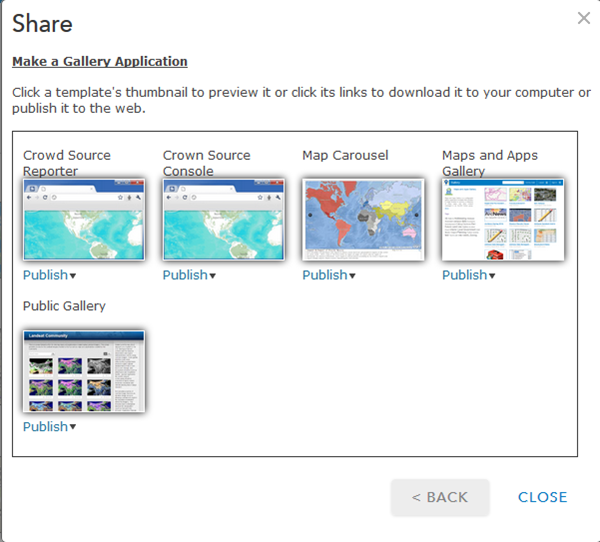The width and height of the screenshot is (600, 542).
Task: Click the Make a Gallery Application heading
Action: (x=99, y=61)
